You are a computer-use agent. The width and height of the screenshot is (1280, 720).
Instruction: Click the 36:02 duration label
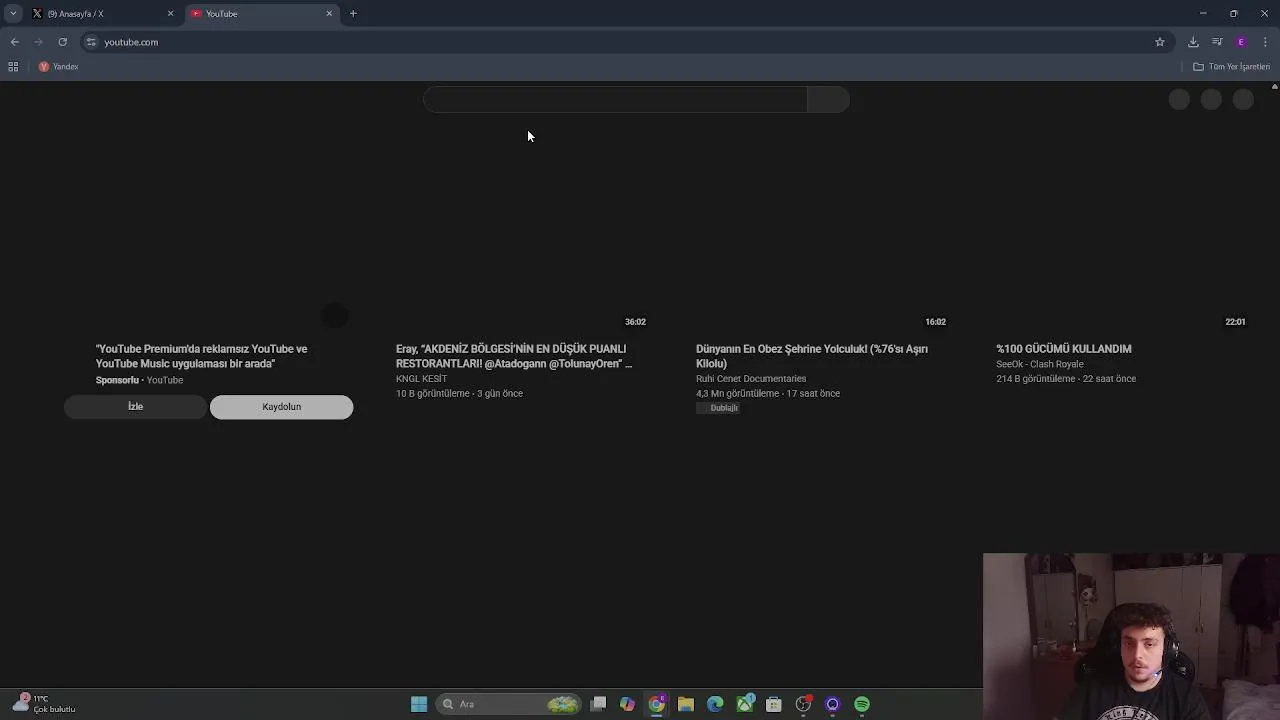(635, 322)
